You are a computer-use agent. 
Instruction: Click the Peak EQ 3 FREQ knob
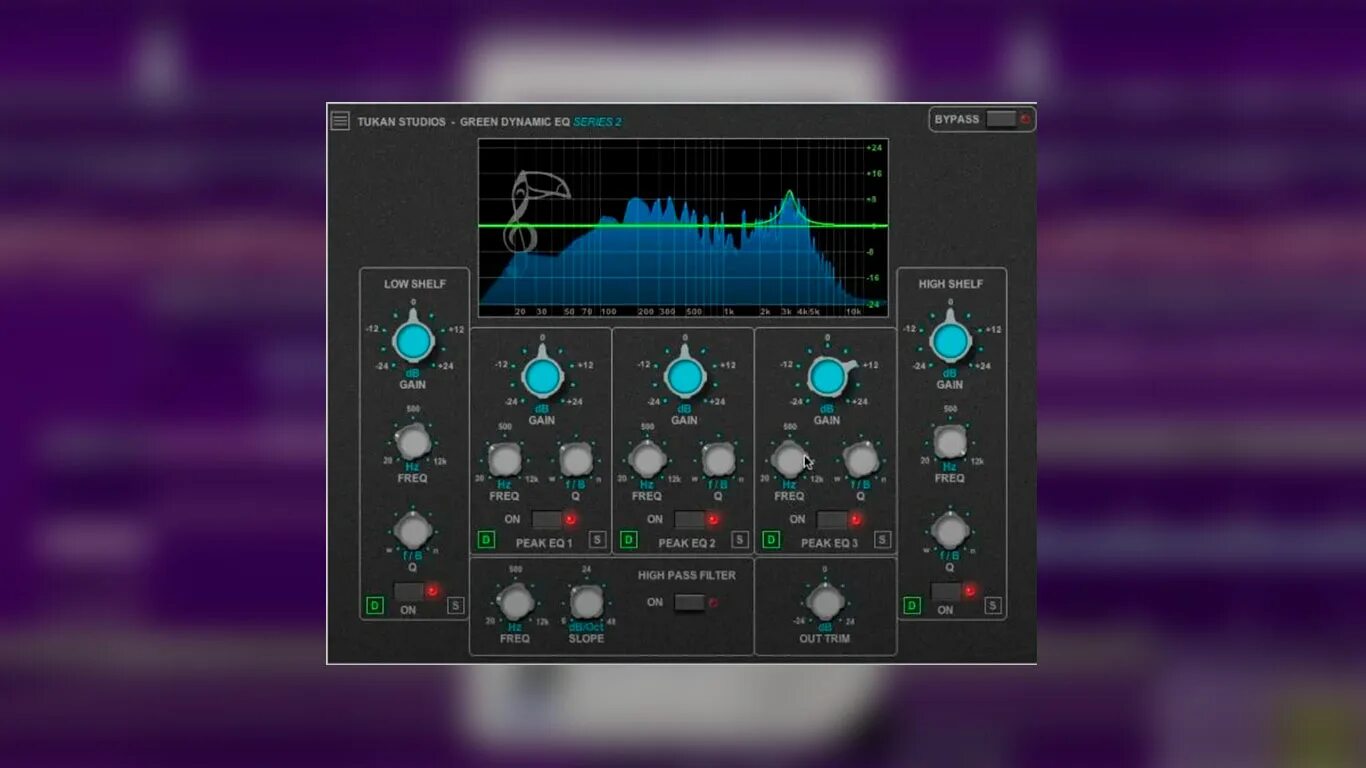(x=790, y=460)
